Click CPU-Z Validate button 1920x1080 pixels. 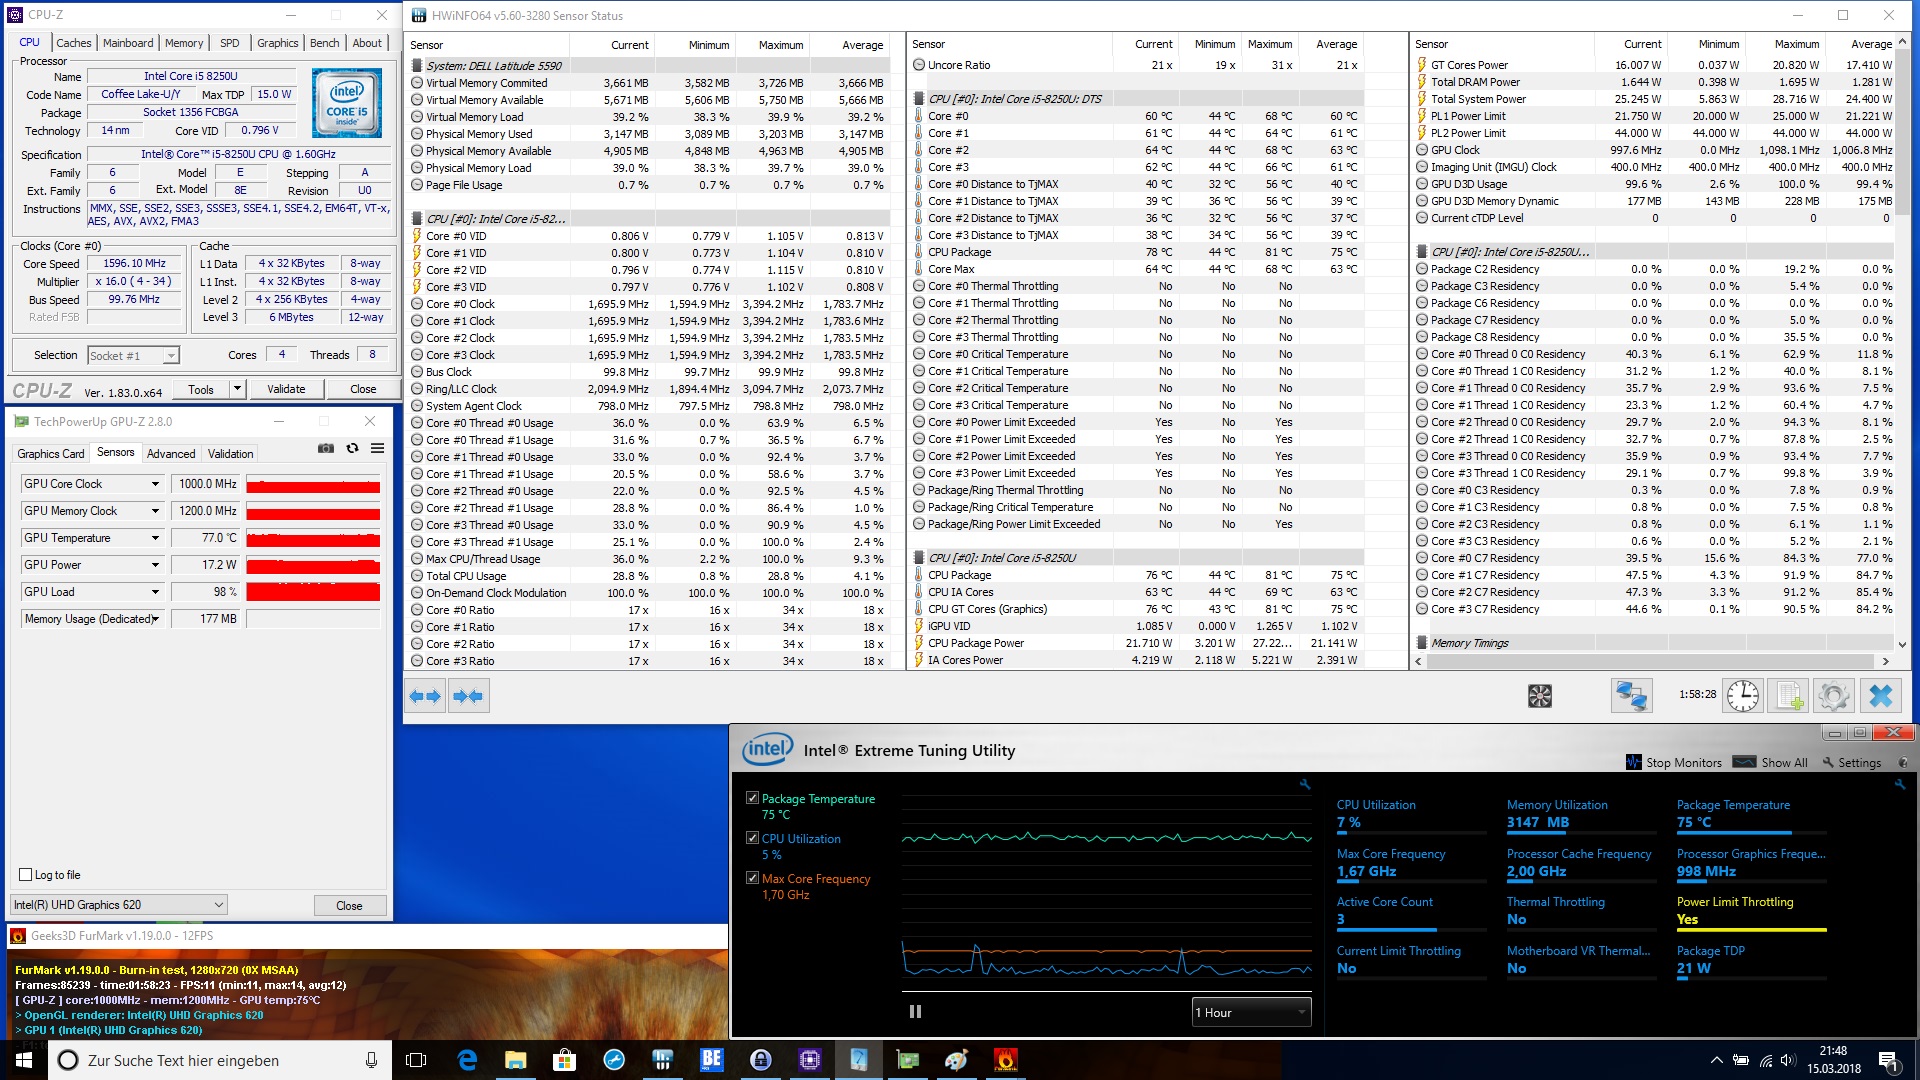pos(286,389)
